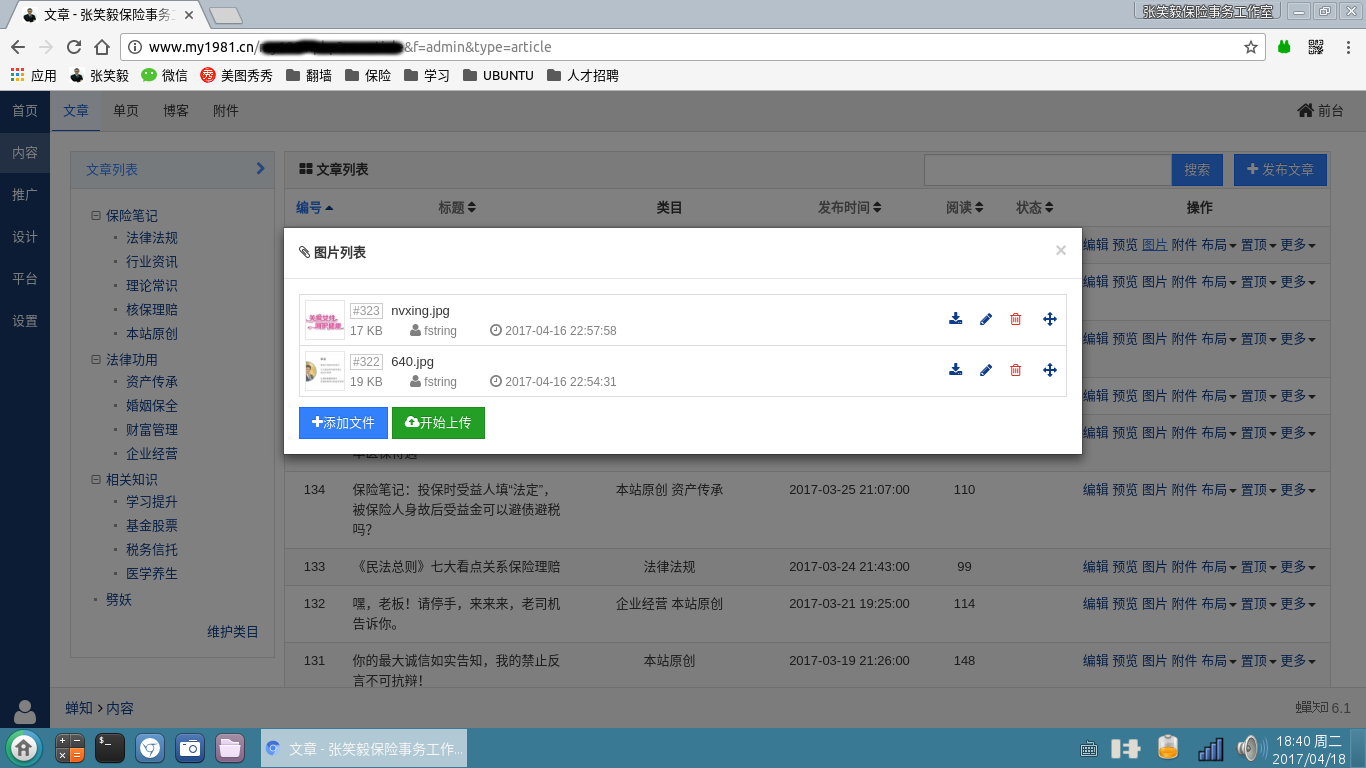Click move handle for nvxing.jpg
The image size is (1366, 768).
(x=1050, y=319)
